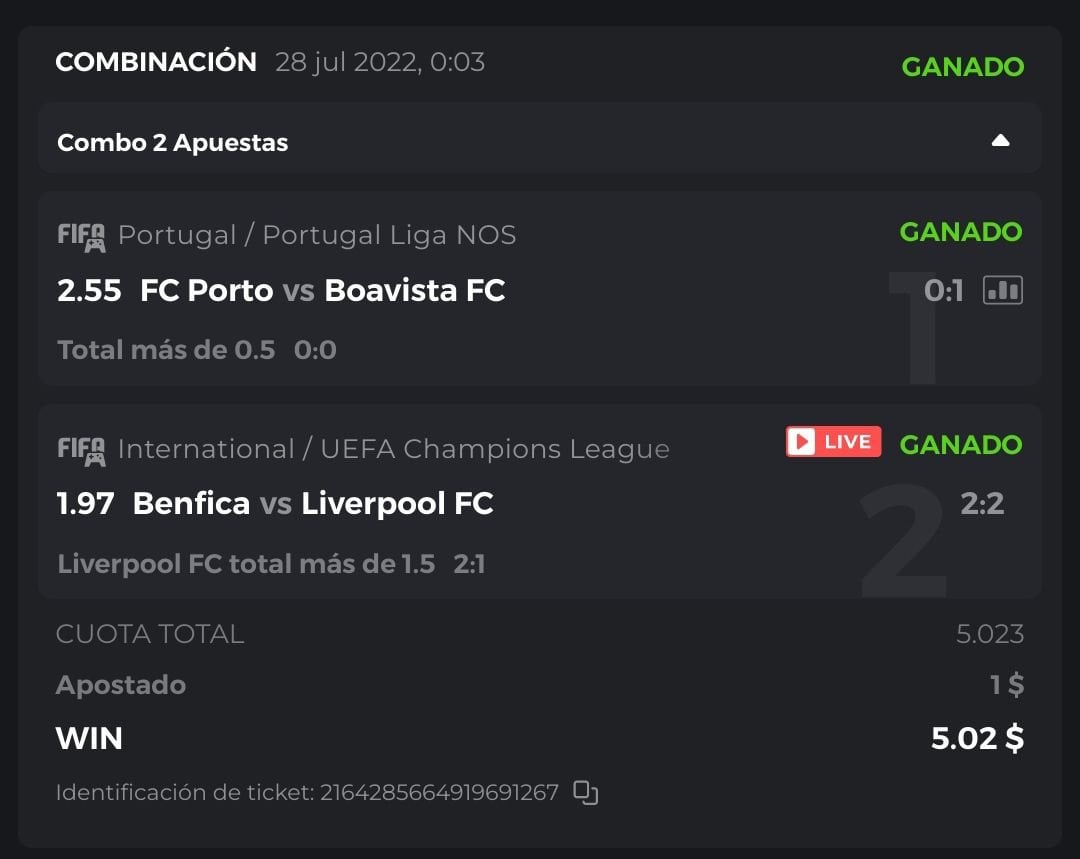Open FC Porto vs Boavista FC match
1080x859 pixels.
(322, 290)
